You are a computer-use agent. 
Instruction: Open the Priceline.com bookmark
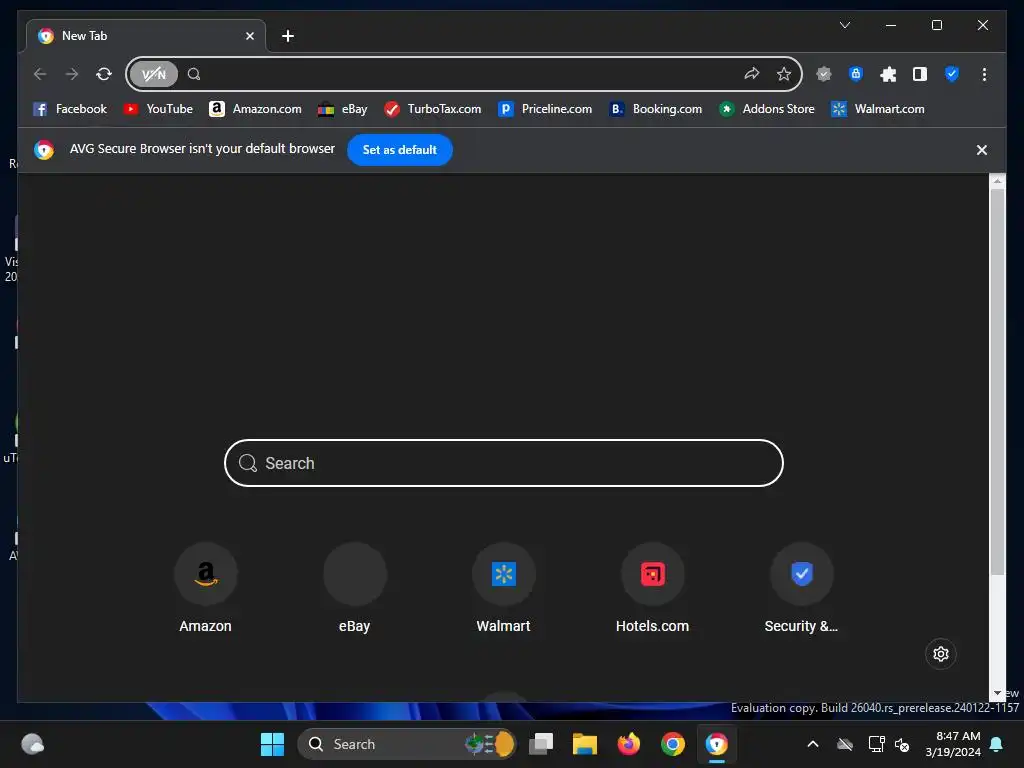(x=545, y=109)
